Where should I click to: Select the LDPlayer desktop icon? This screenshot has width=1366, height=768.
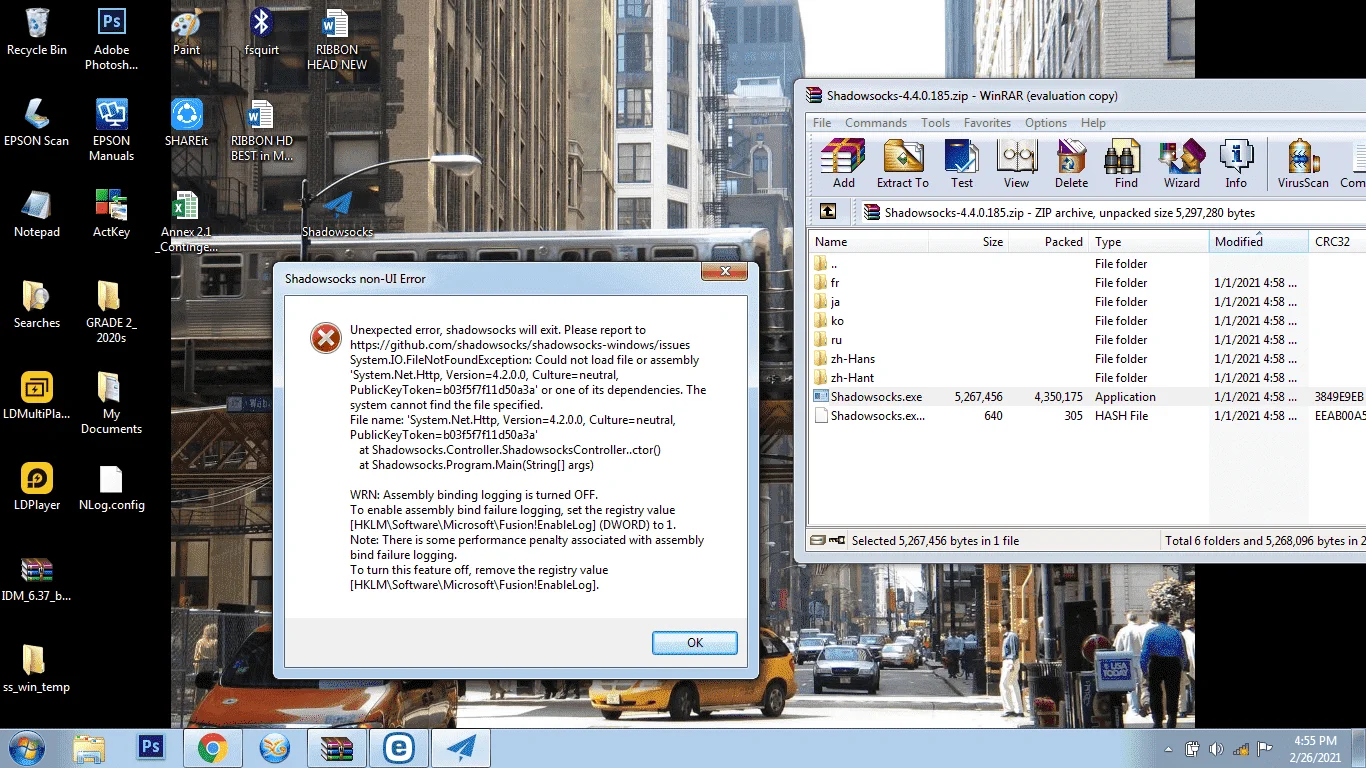37,487
